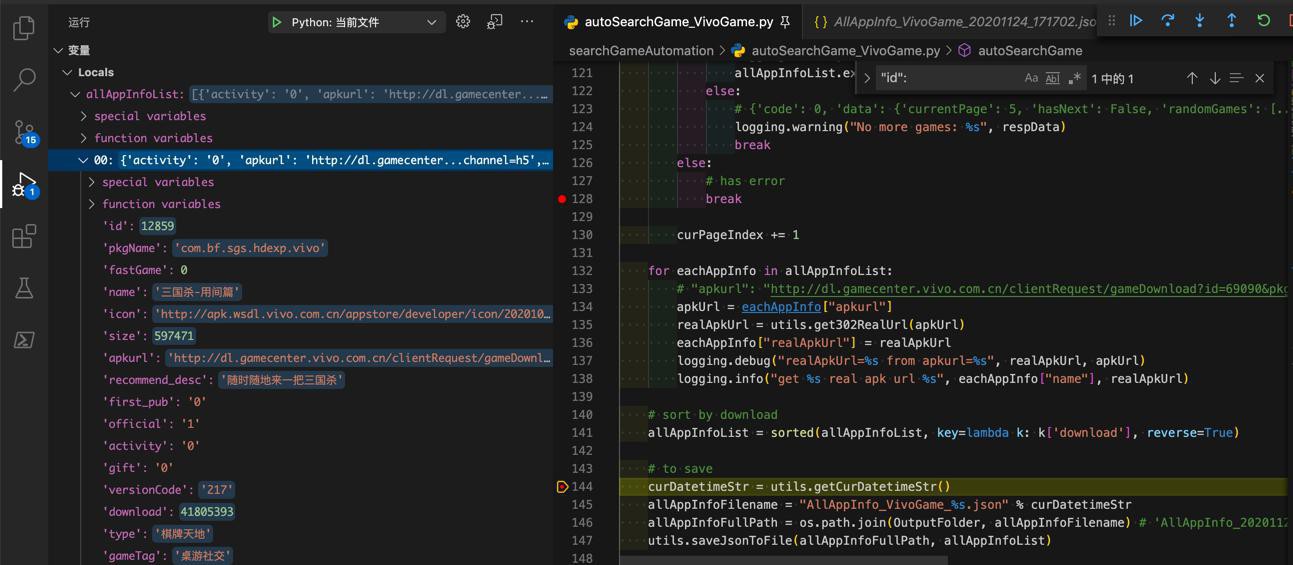This screenshot has width=1293, height=565.
Task: Open the debug configuration dropdown
Action: coord(431,22)
